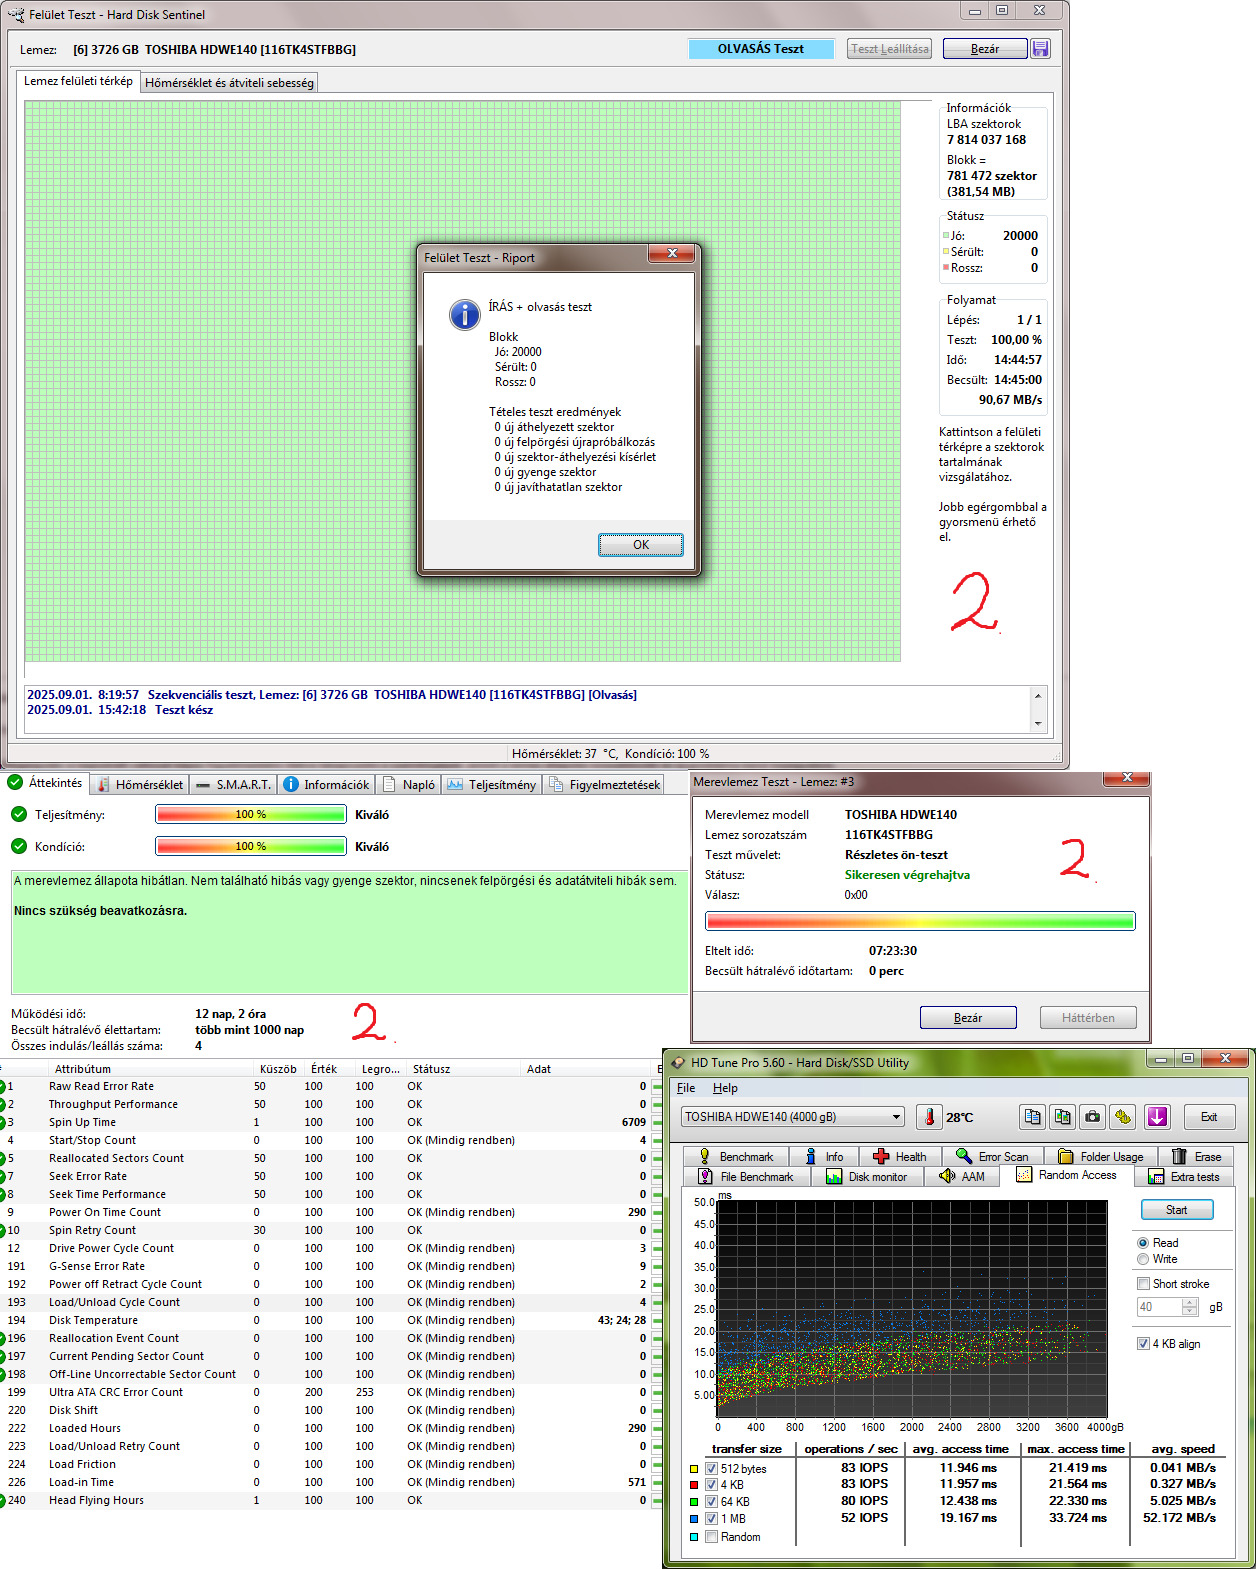Click the Kondíció 100 % bar
The width and height of the screenshot is (1256, 1570).
coord(251,847)
